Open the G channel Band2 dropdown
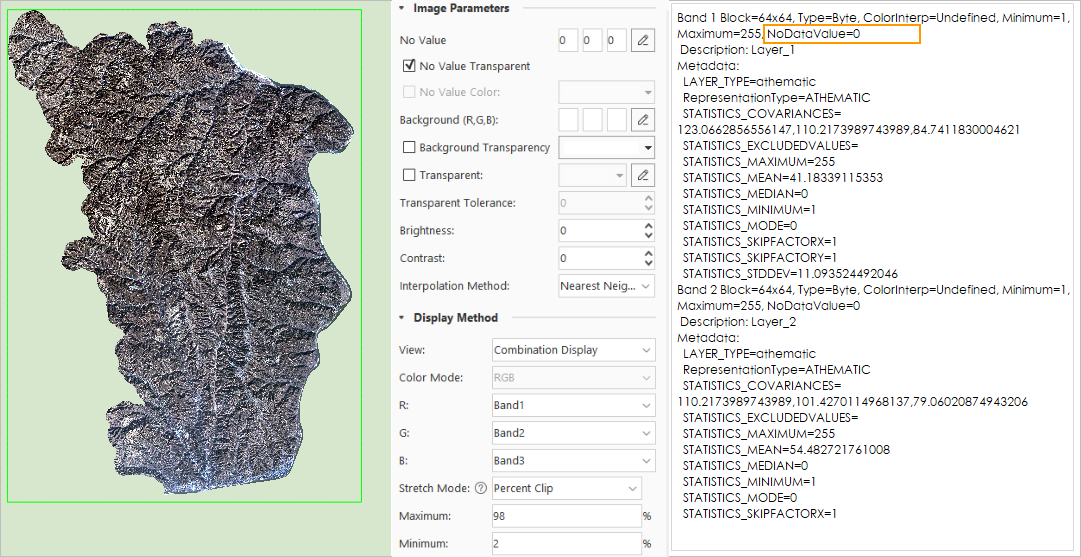The height and width of the screenshot is (557, 1081). 572,433
